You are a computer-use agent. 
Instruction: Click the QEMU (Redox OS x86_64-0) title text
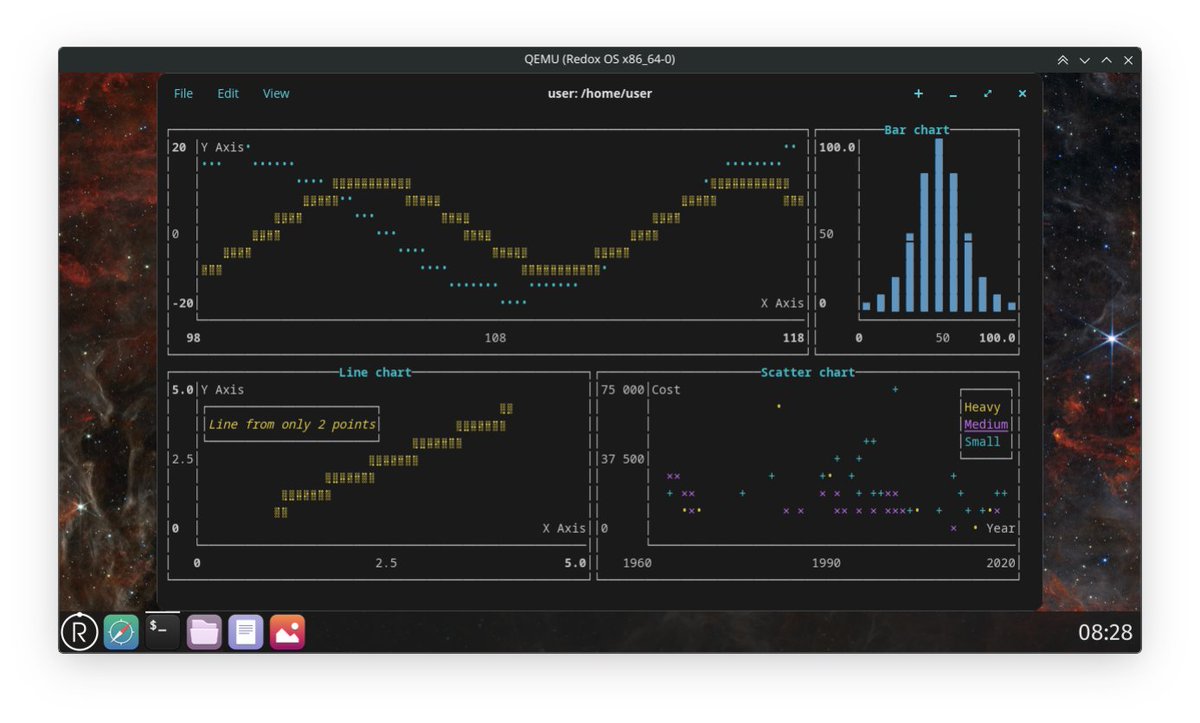click(x=600, y=59)
